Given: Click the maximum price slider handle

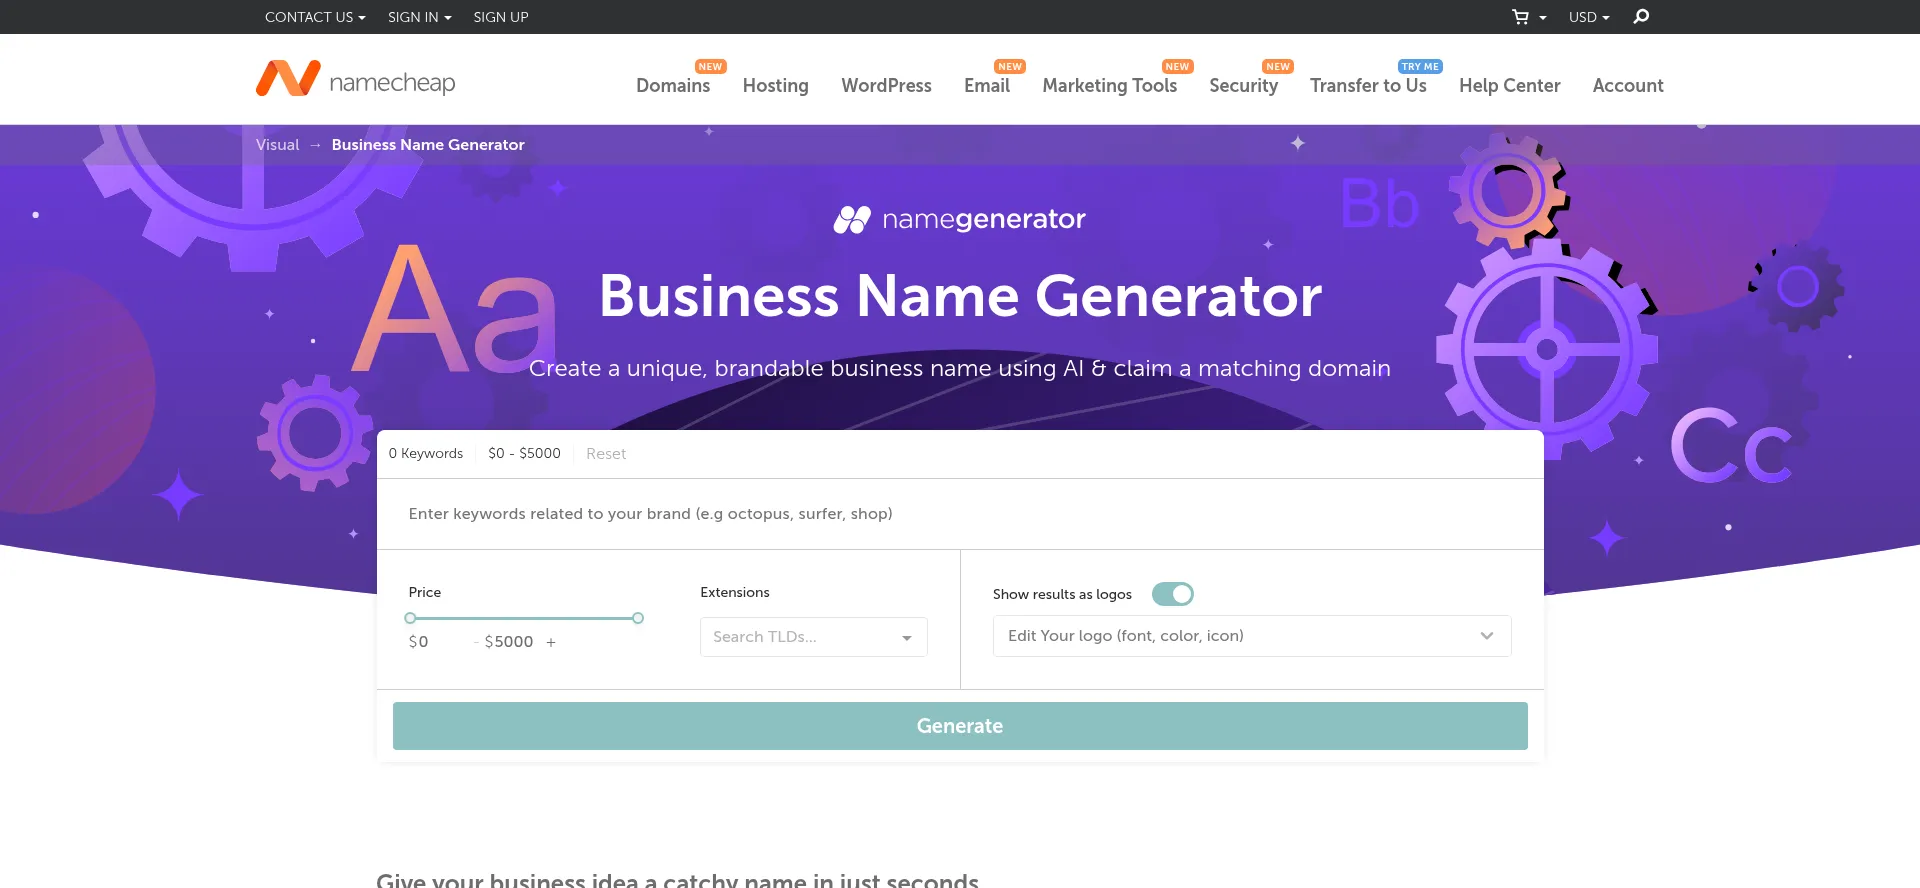Looking at the screenshot, I should (638, 618).
